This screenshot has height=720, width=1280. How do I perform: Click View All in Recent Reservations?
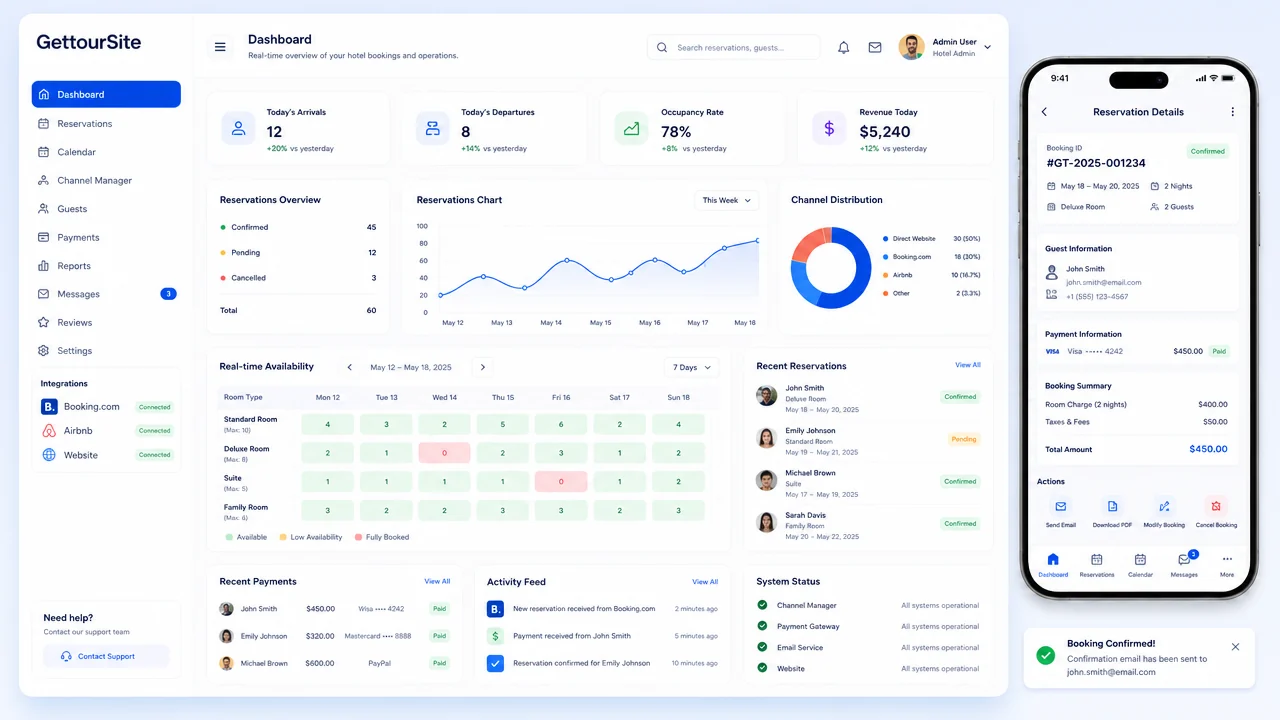click(x=968, y=365)
